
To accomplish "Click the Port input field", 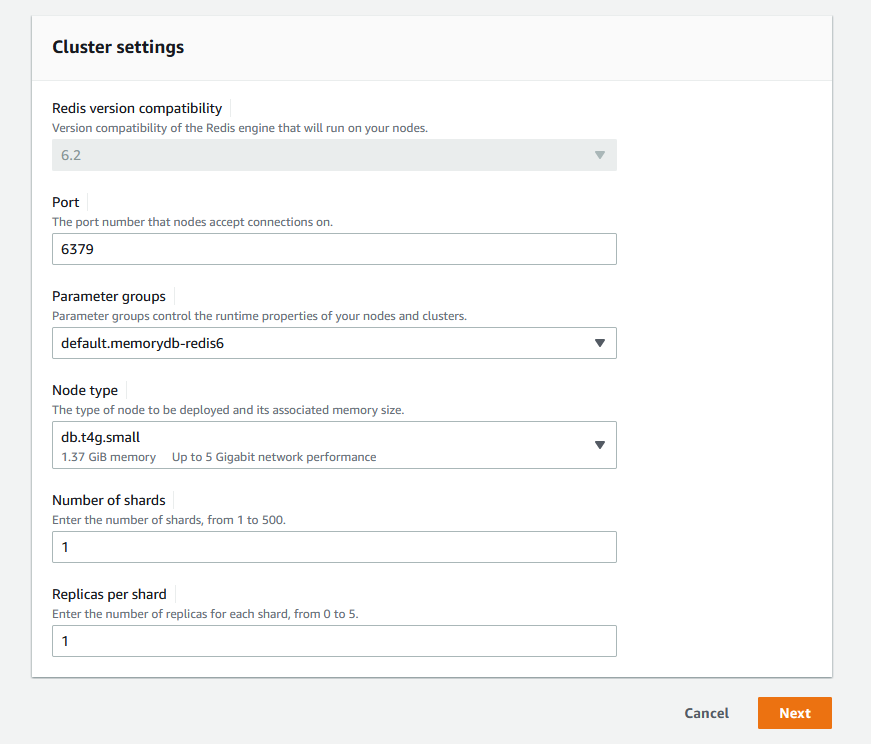I will click(334, 249).
